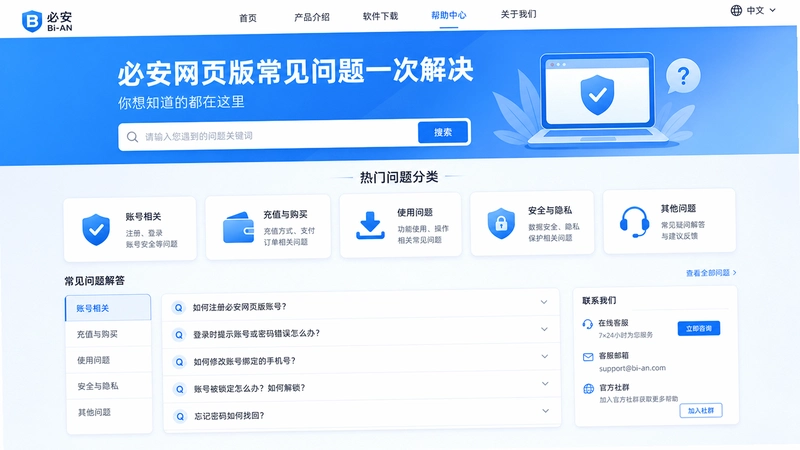Expand 账号被锁定怎么办 answer chevron
This screenshot has height=450, width=800.
[x=545, y=383]
